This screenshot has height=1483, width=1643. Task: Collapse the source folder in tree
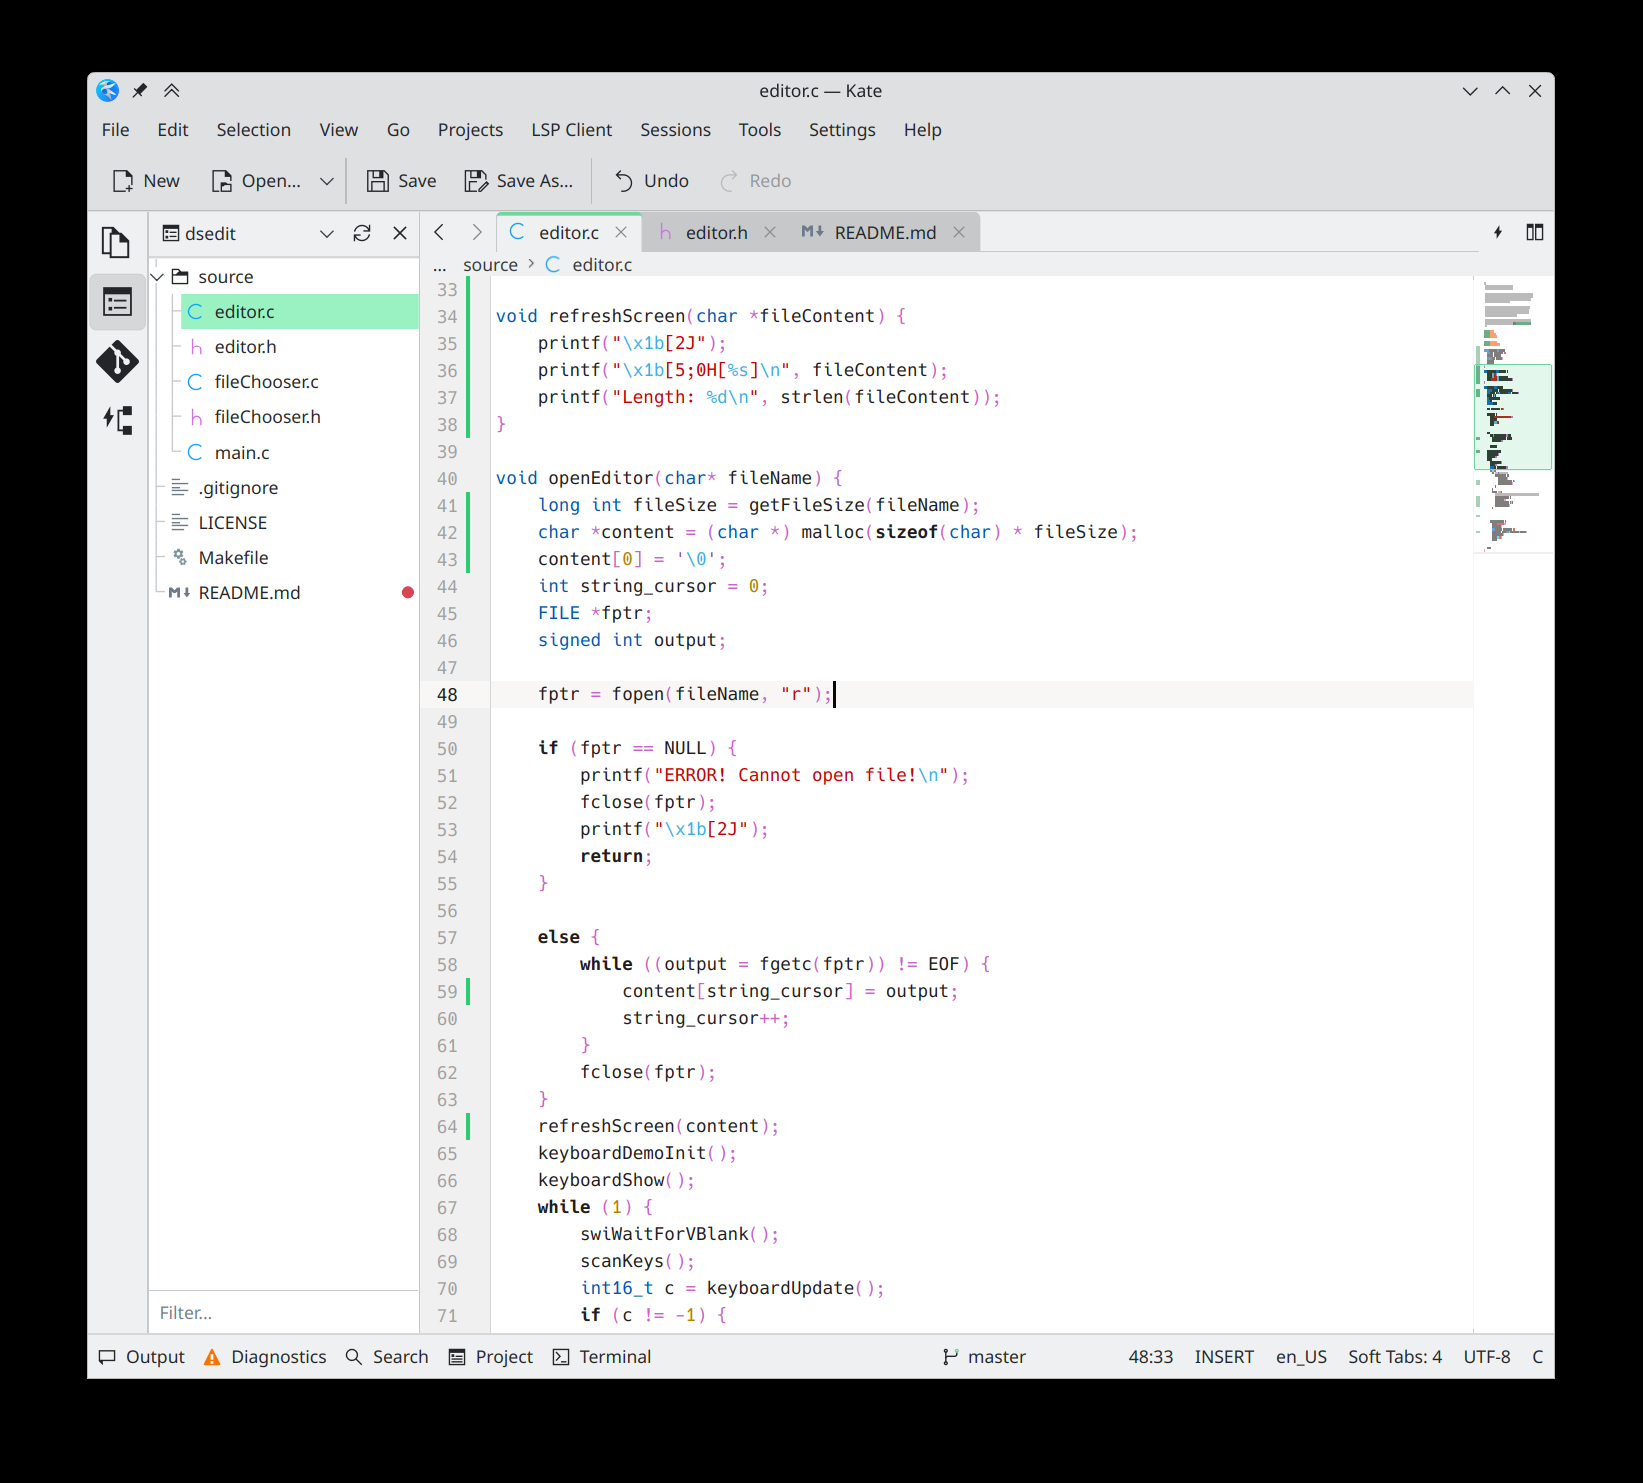pyautogui.click(x=158, y=277)
